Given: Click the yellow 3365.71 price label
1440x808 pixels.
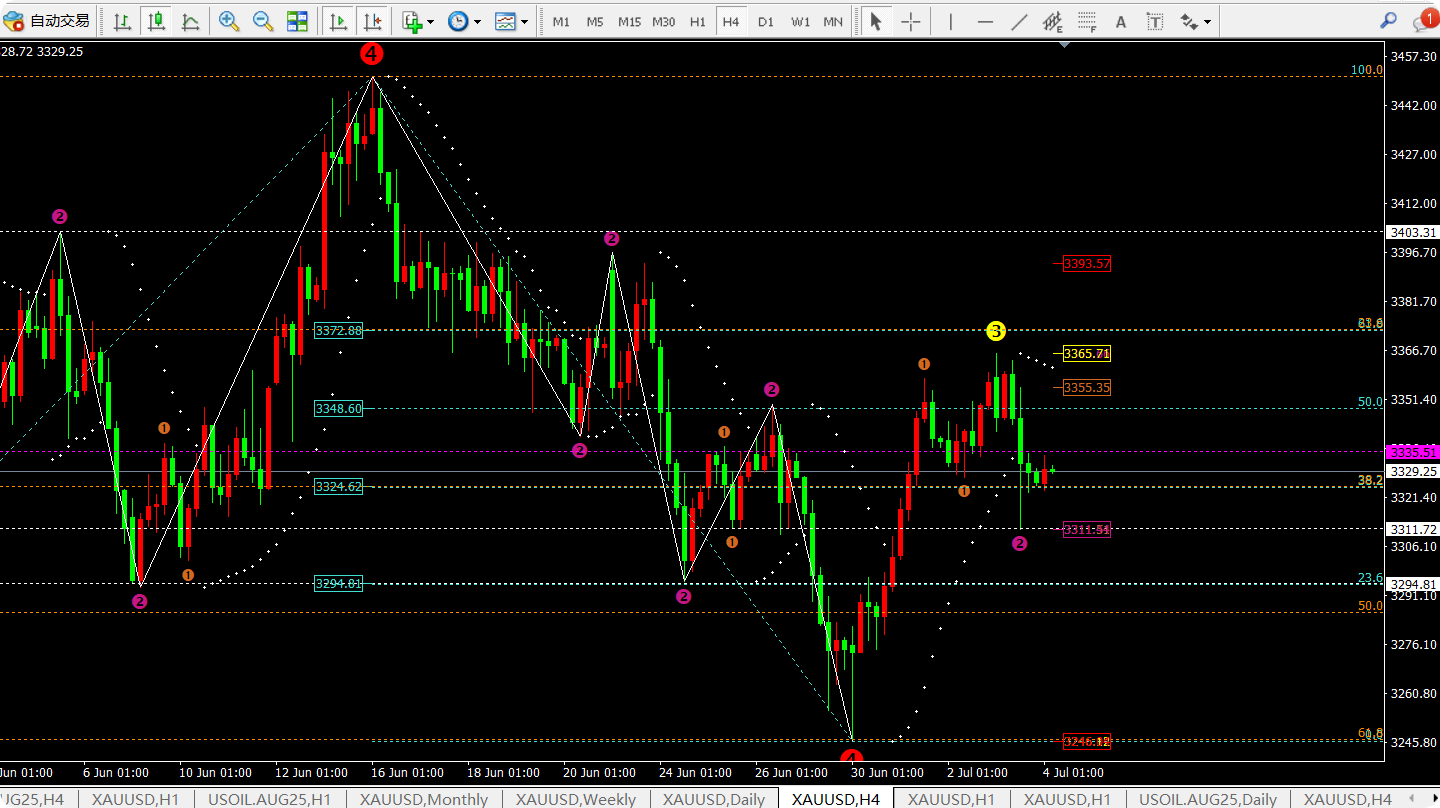Looking at the screenshot, I should tap(1087, 354).
